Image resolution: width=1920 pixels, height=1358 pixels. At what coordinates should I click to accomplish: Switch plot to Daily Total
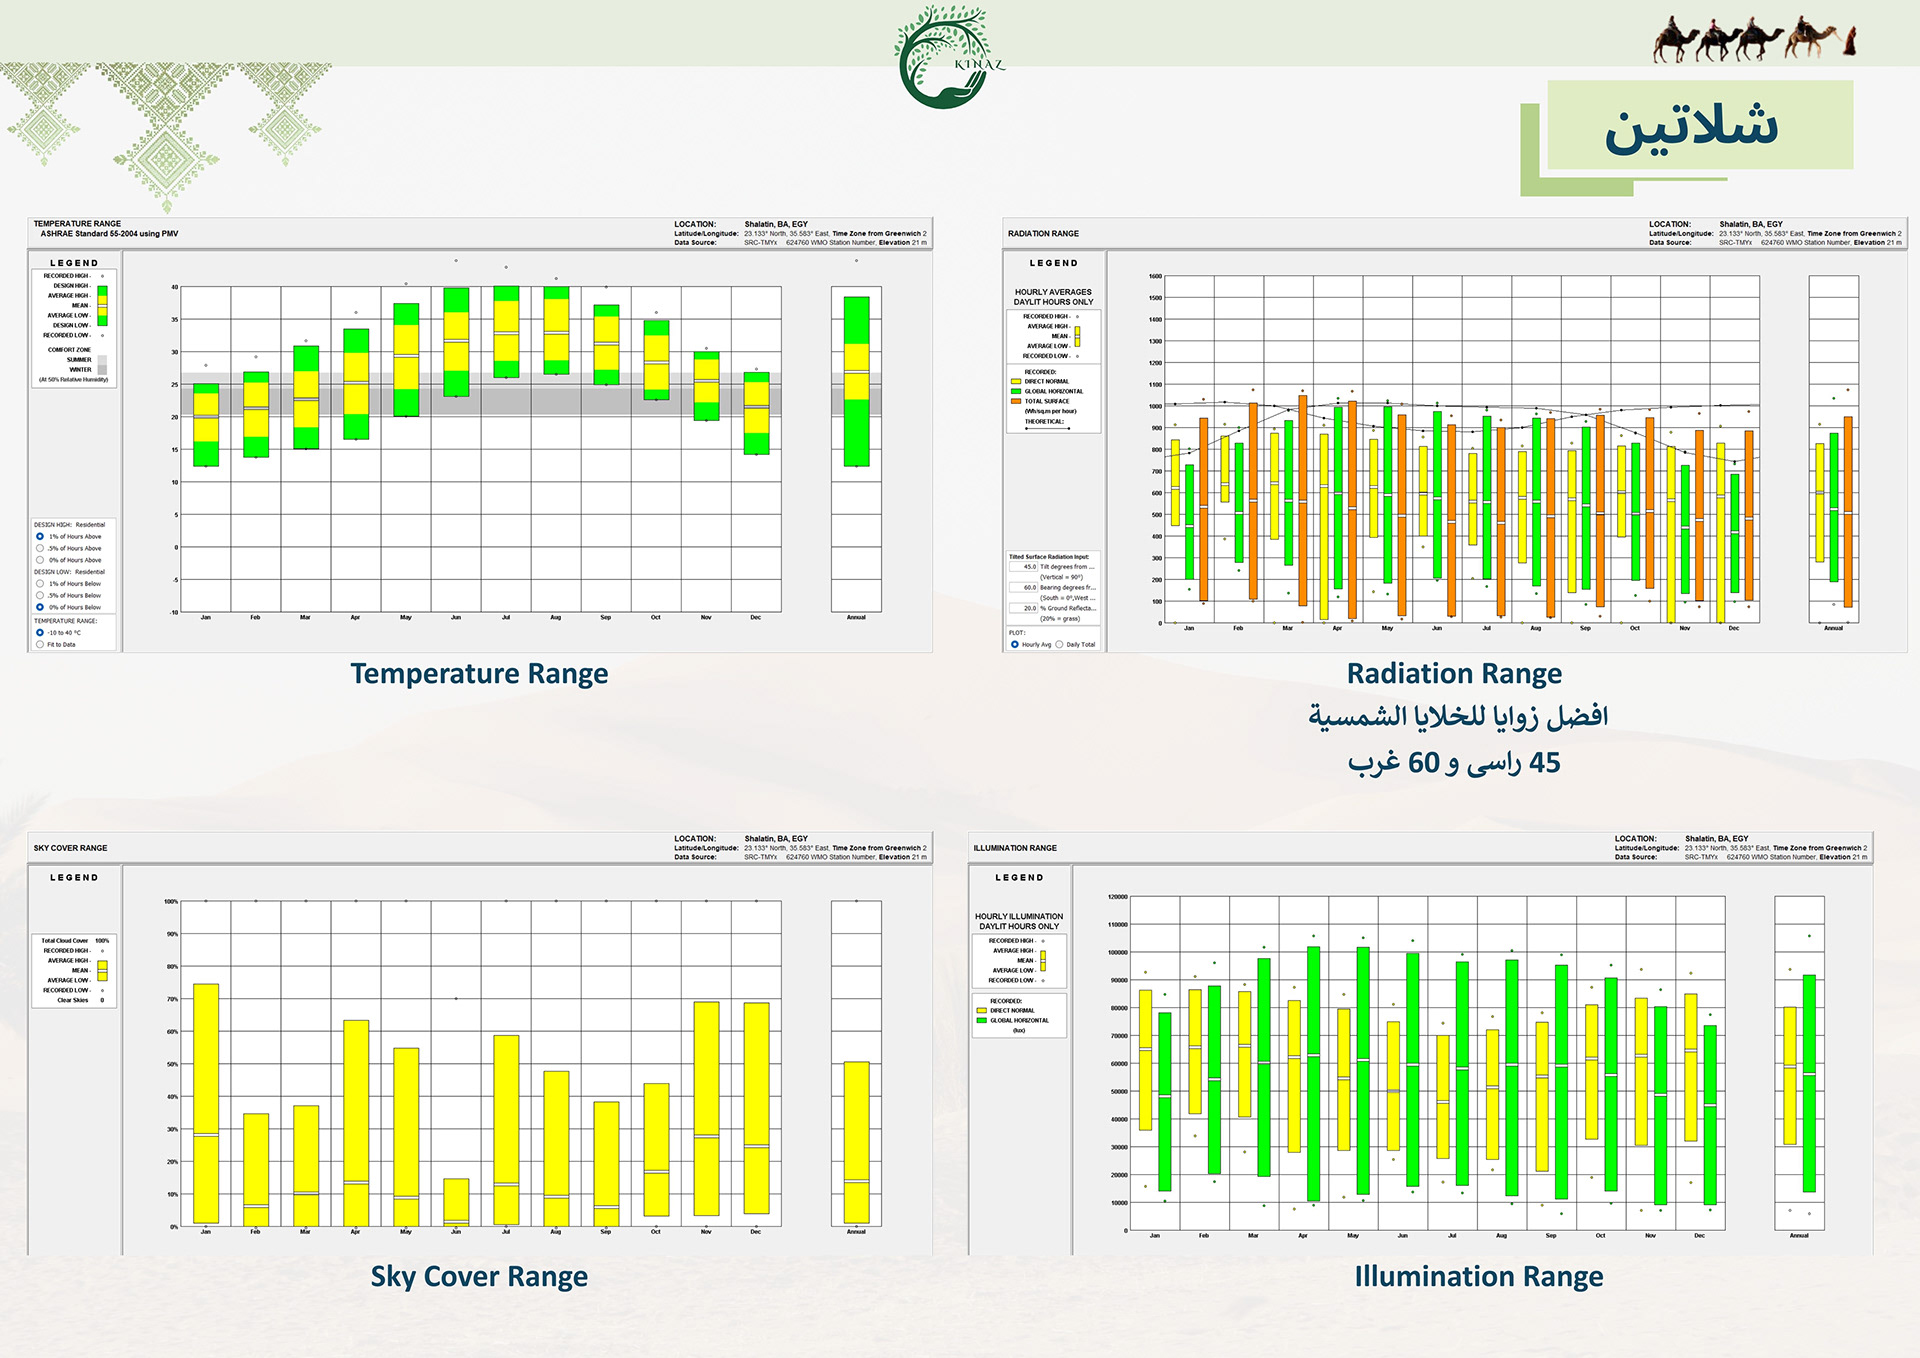point(1060,644)
